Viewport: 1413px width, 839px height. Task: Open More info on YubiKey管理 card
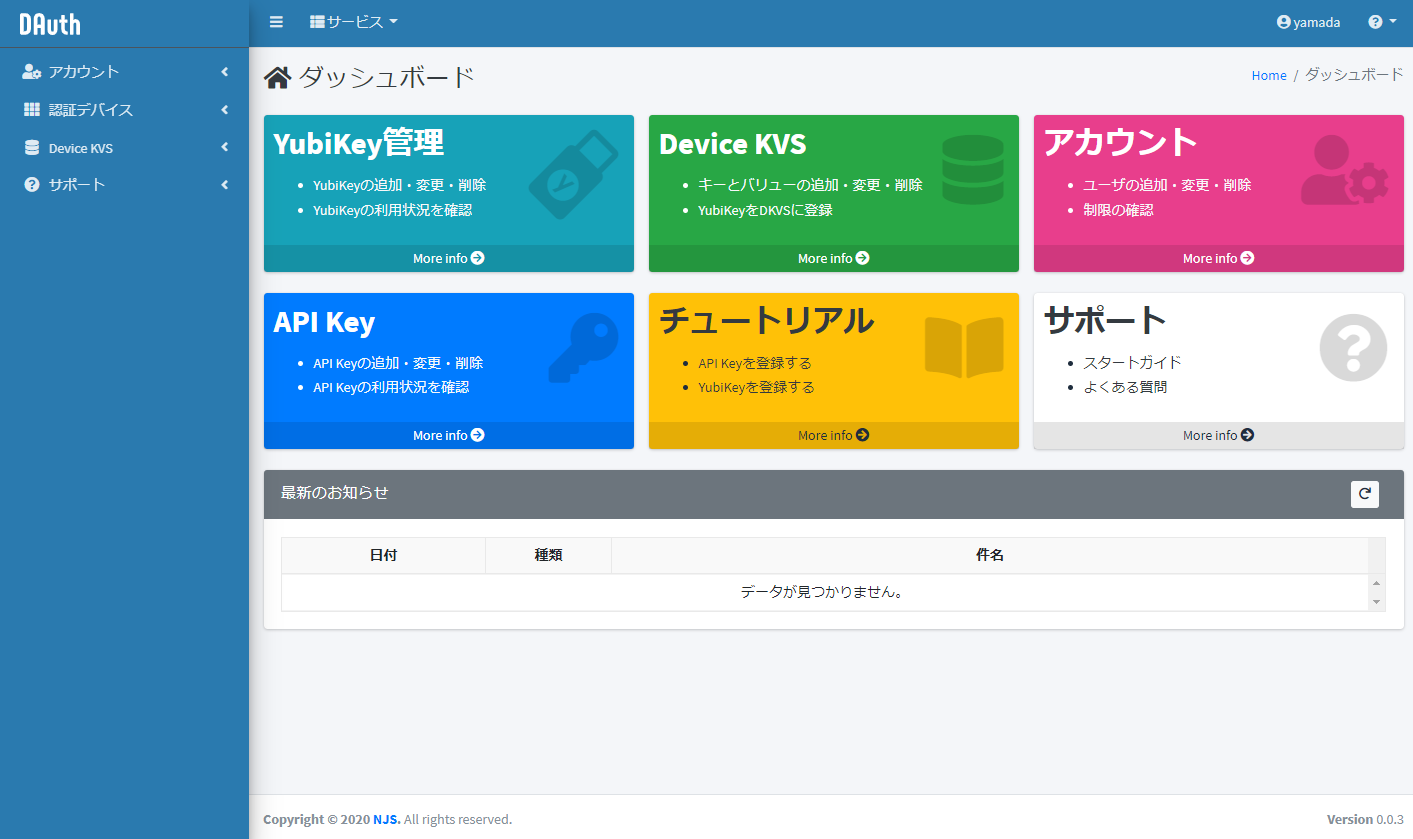pos(449,258)
